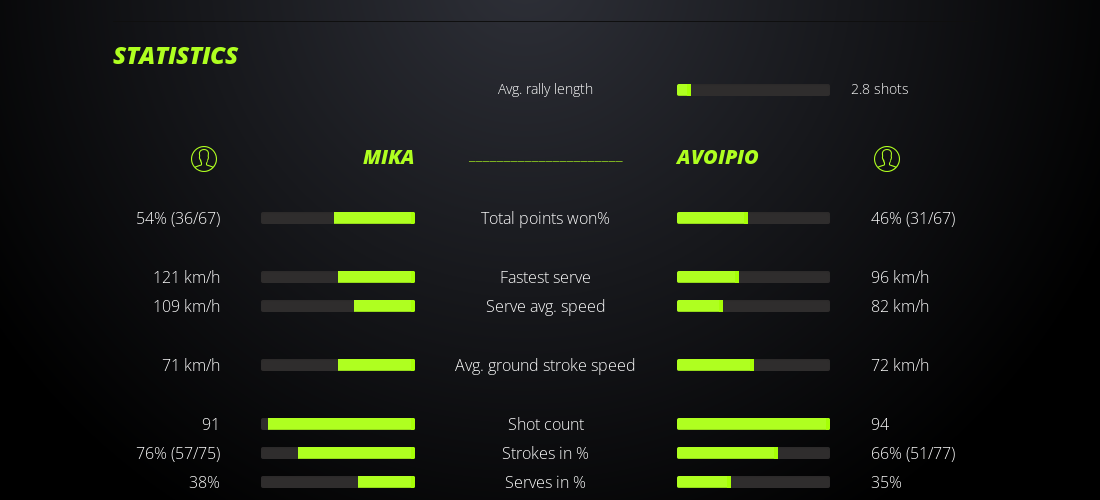
Task: Click Mika's Serve avg. speed bar
Action: tap(338, 306)
